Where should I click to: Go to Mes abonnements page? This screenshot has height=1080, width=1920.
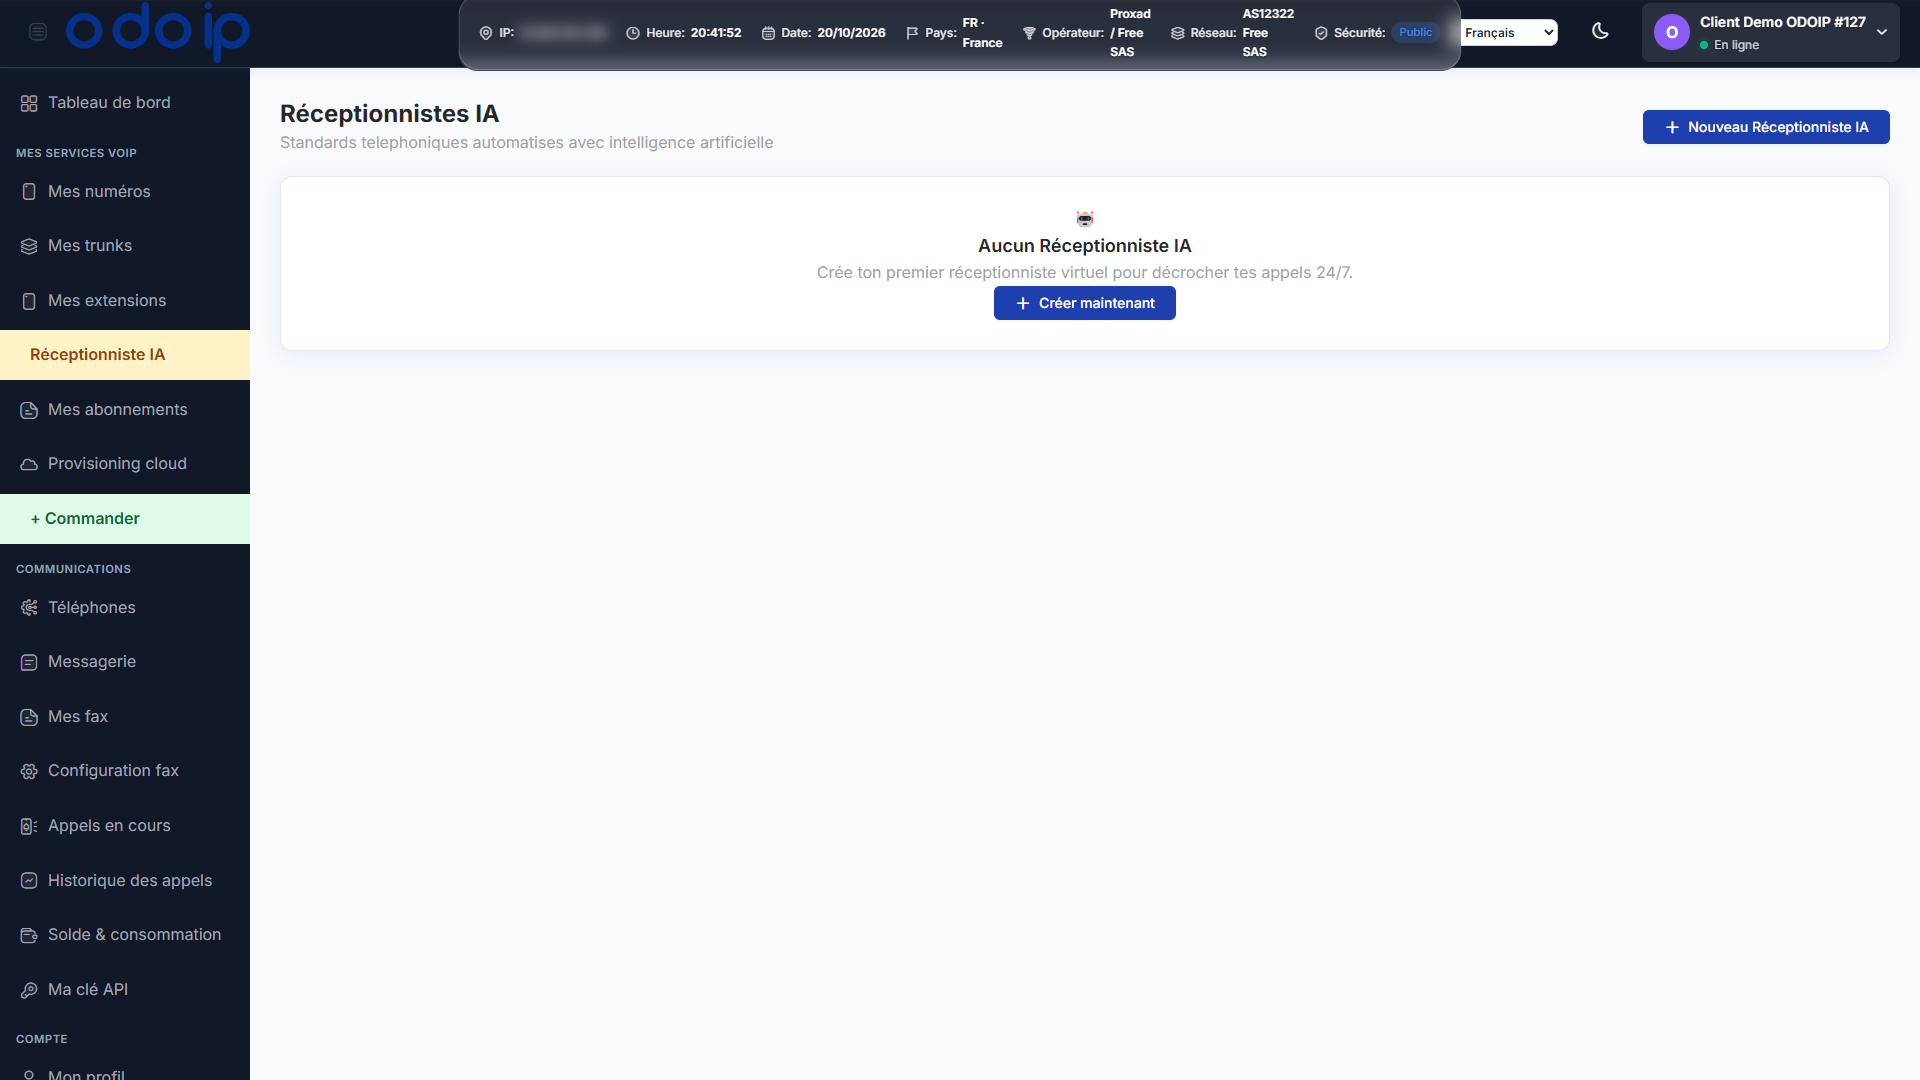pos(125,410)
